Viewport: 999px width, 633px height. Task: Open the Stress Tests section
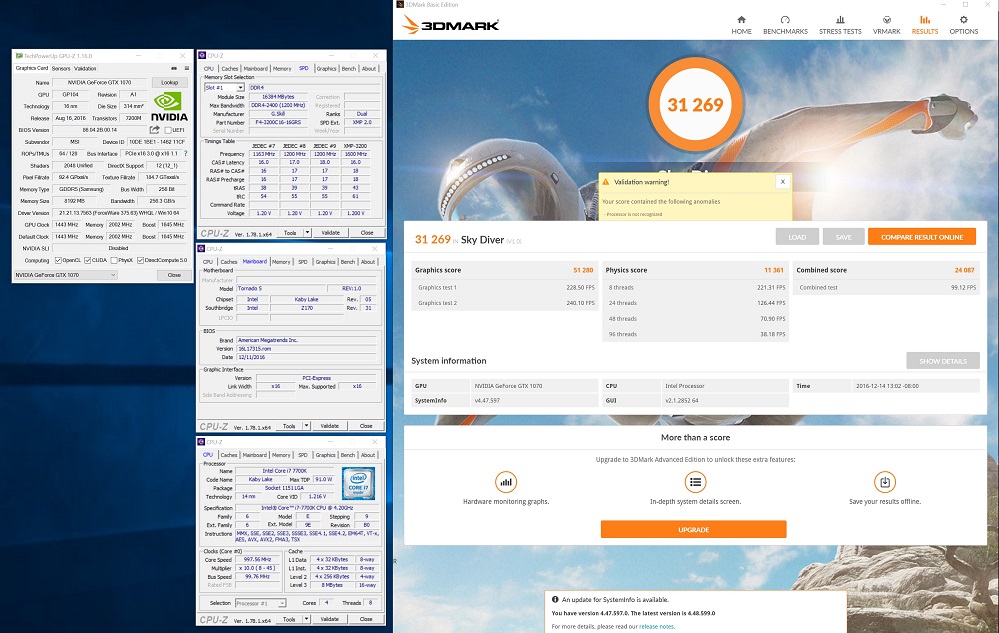click(840, 24)
